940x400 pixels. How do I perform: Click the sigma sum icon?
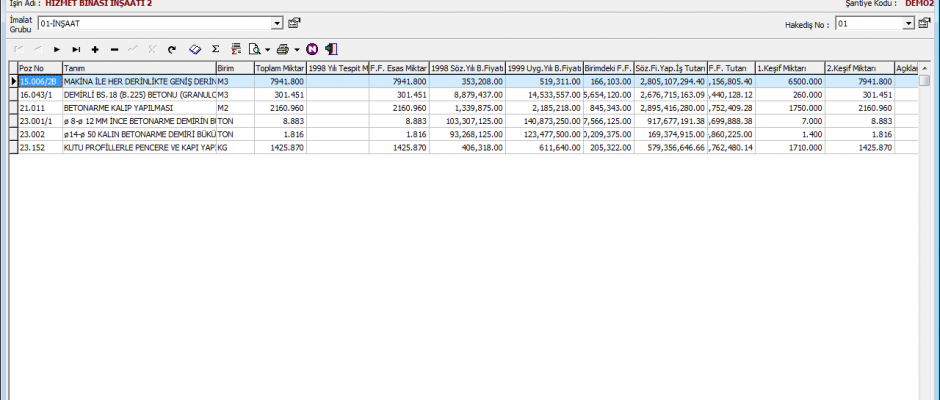coord(215,48)
